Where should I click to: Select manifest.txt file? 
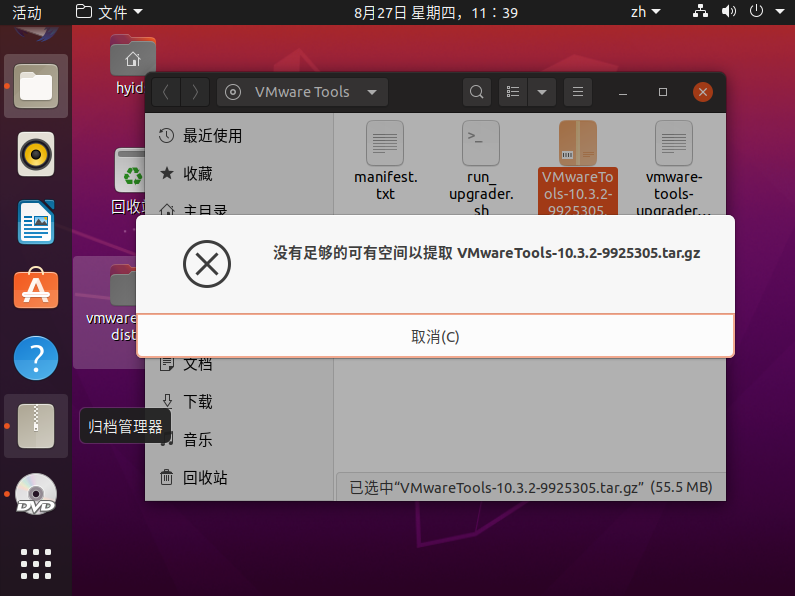point(385,161)
